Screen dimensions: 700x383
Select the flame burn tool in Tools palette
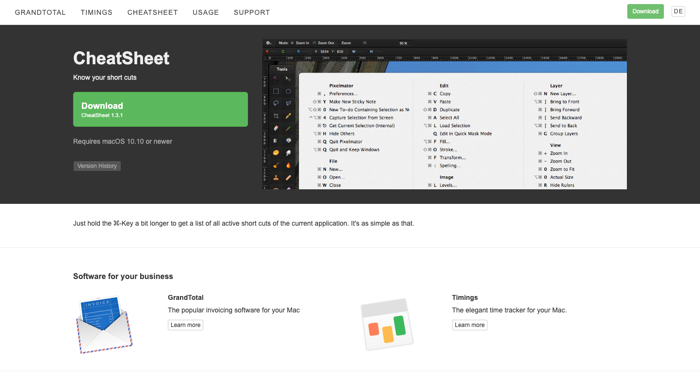tap(288, 165)
